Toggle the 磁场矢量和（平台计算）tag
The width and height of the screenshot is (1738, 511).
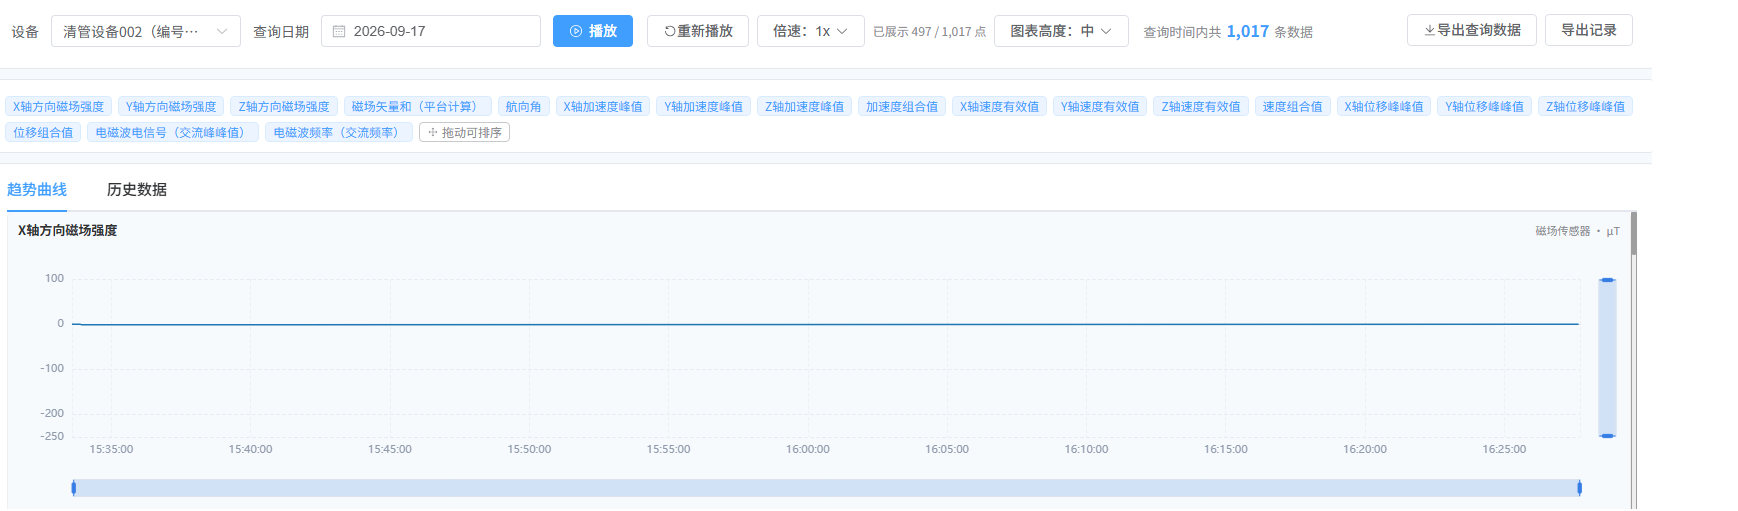click(x=418, y=106)
